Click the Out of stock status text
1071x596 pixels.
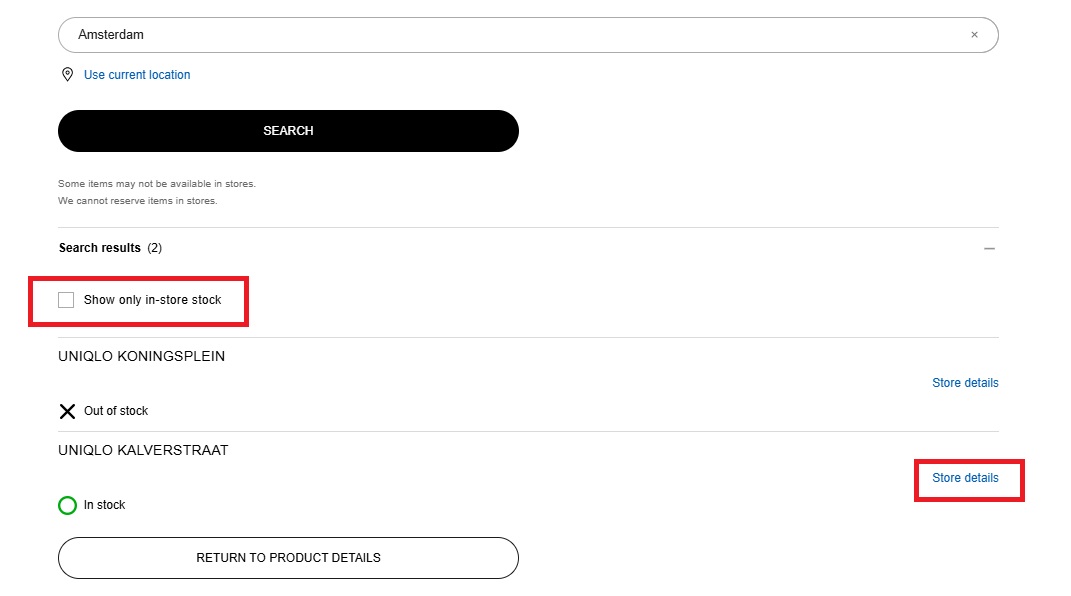point(116,411)
